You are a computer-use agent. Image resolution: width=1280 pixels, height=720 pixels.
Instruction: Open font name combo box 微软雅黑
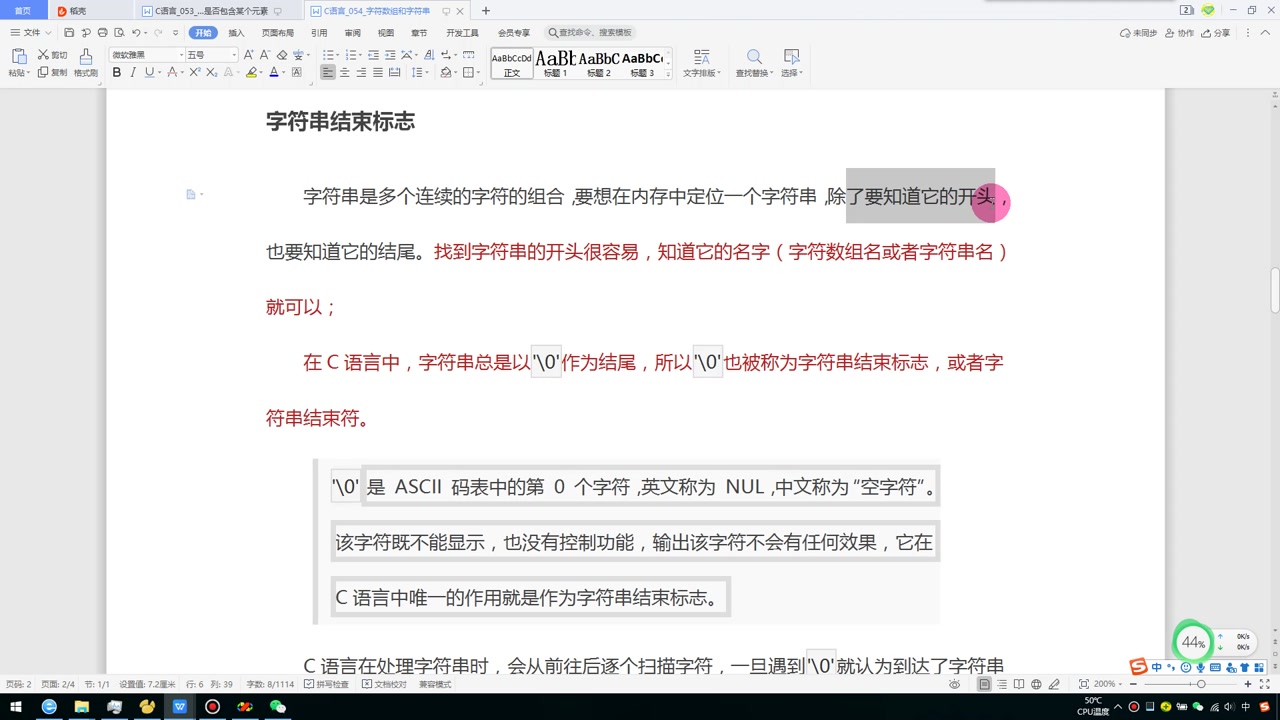[x=147, y=55]
